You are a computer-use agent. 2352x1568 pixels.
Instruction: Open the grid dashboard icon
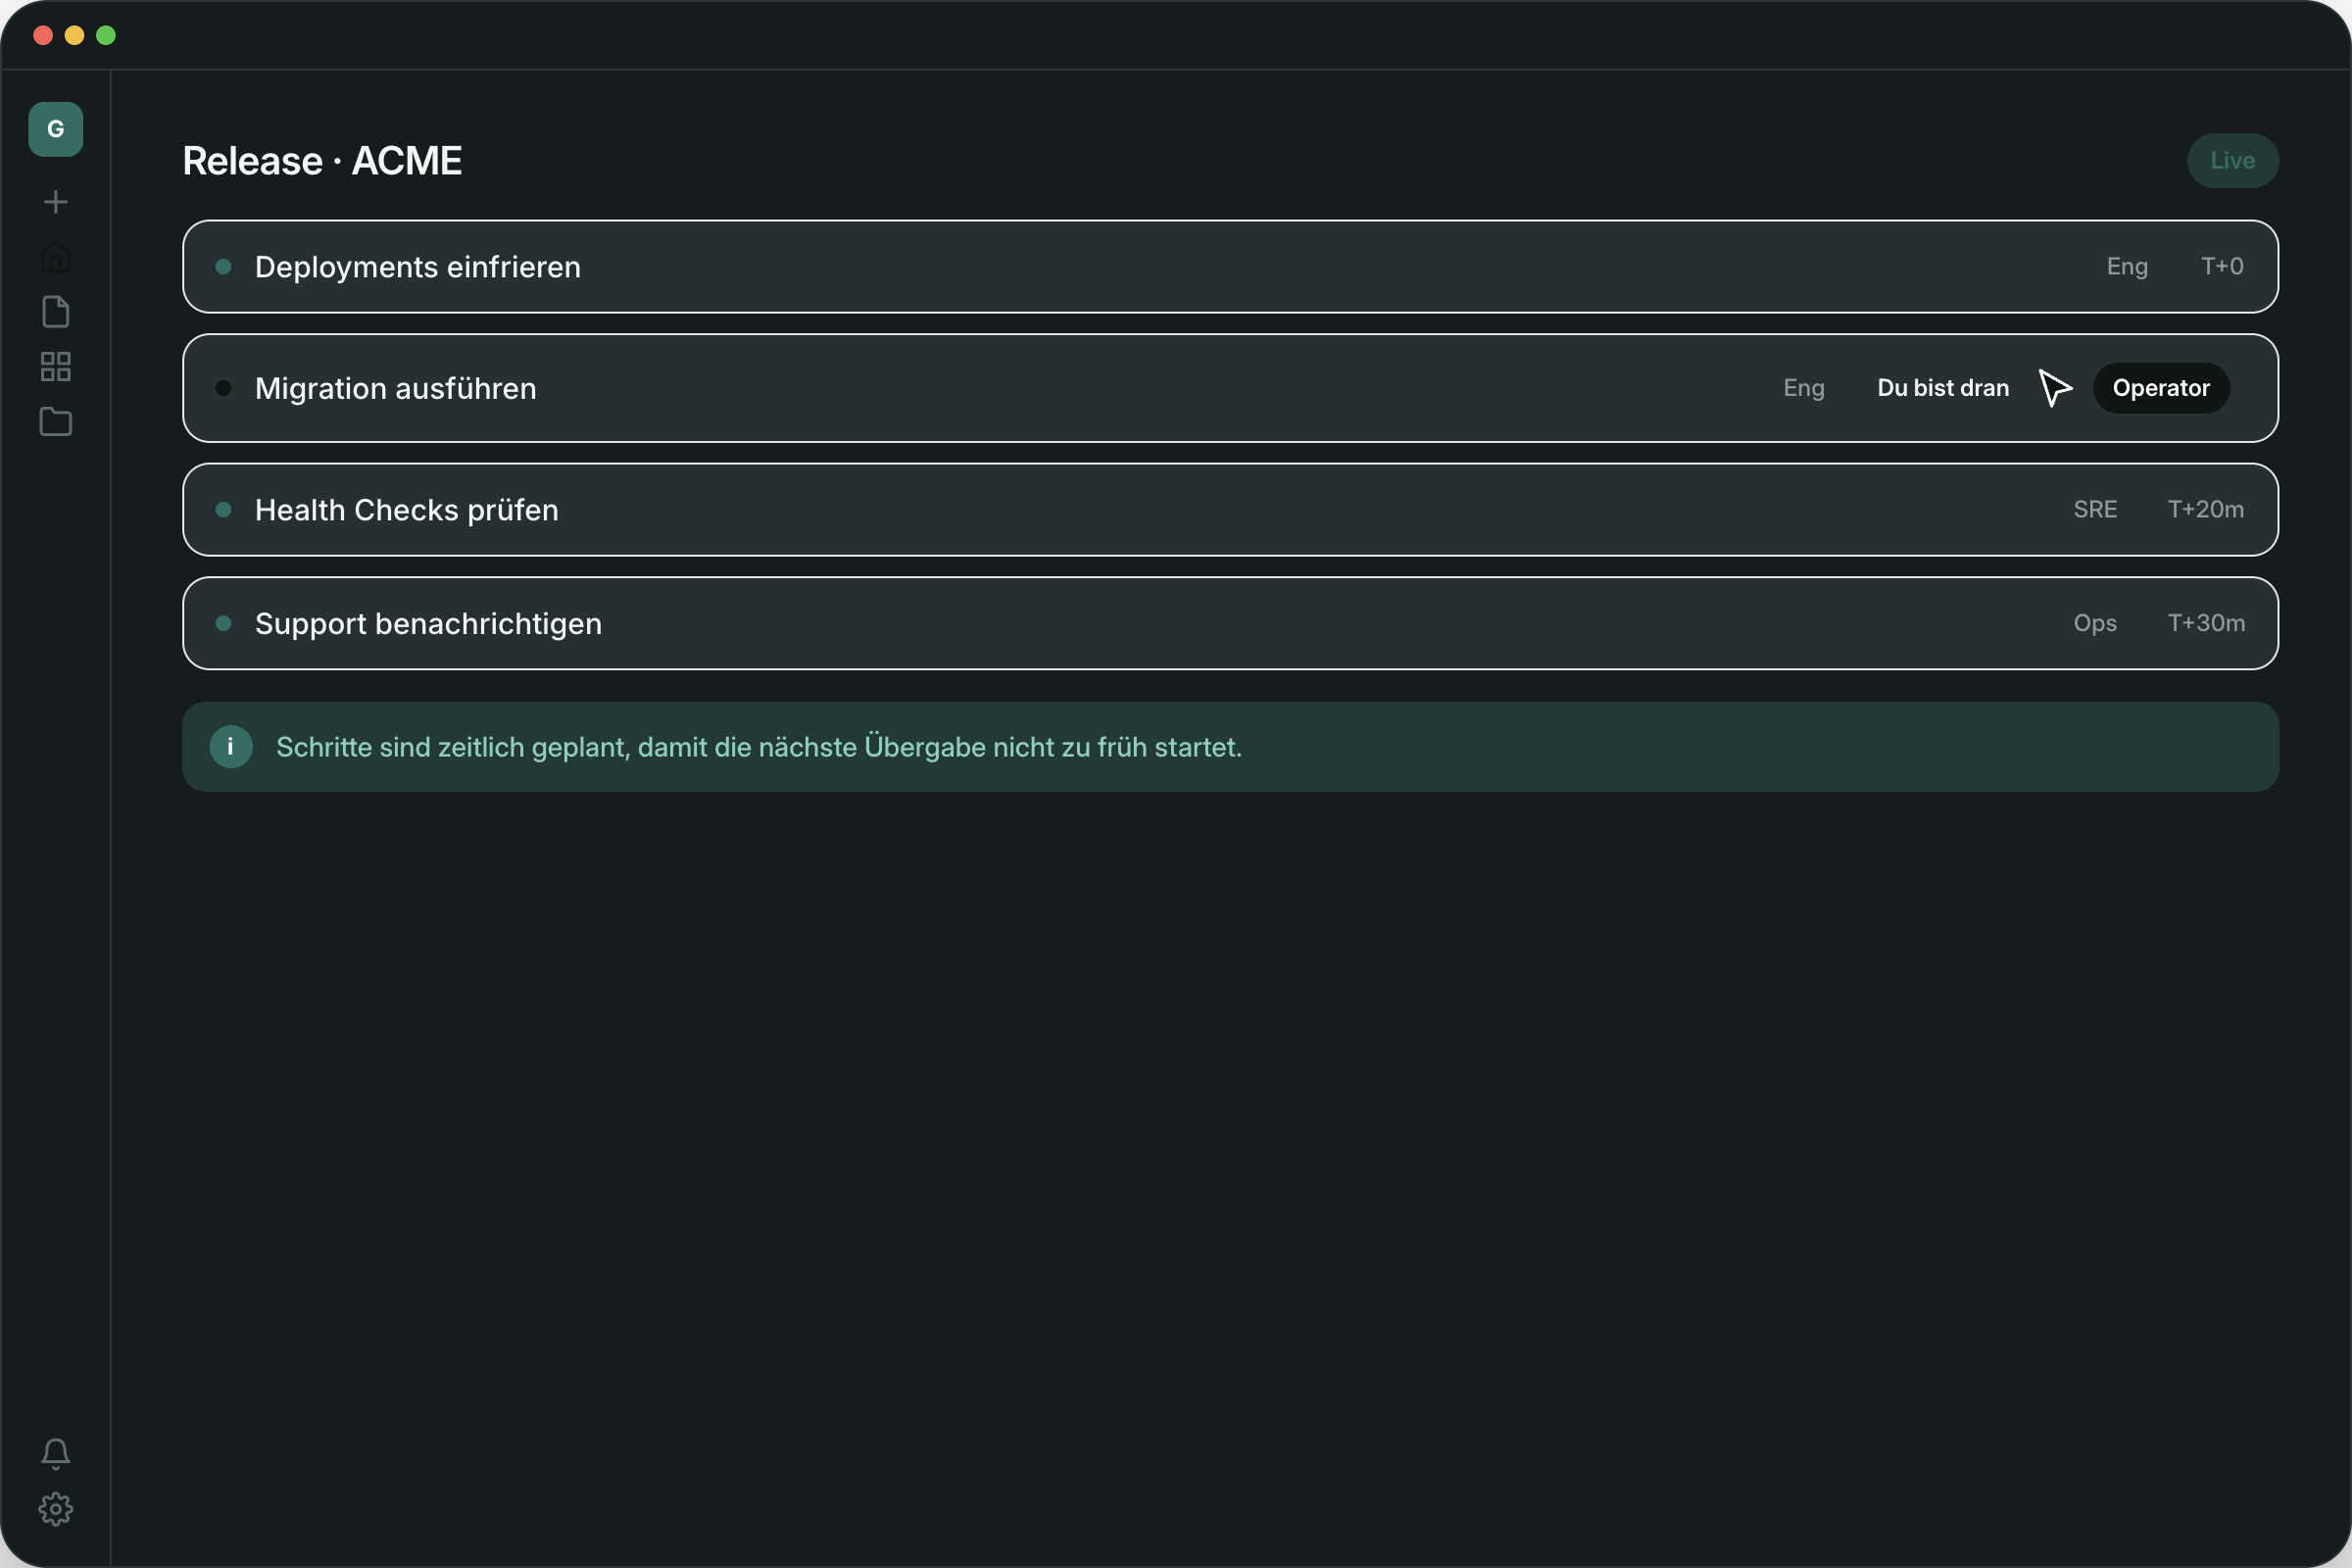pyautogui.click(x=56, y=367)
